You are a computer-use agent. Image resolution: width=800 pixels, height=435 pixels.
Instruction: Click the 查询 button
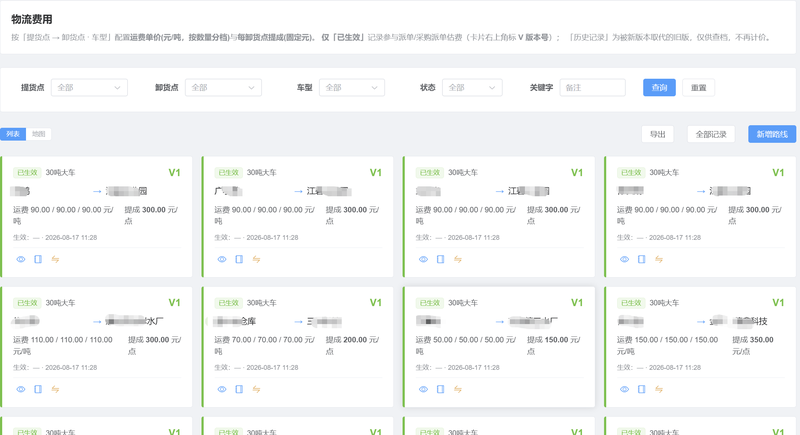pos(659,88)
